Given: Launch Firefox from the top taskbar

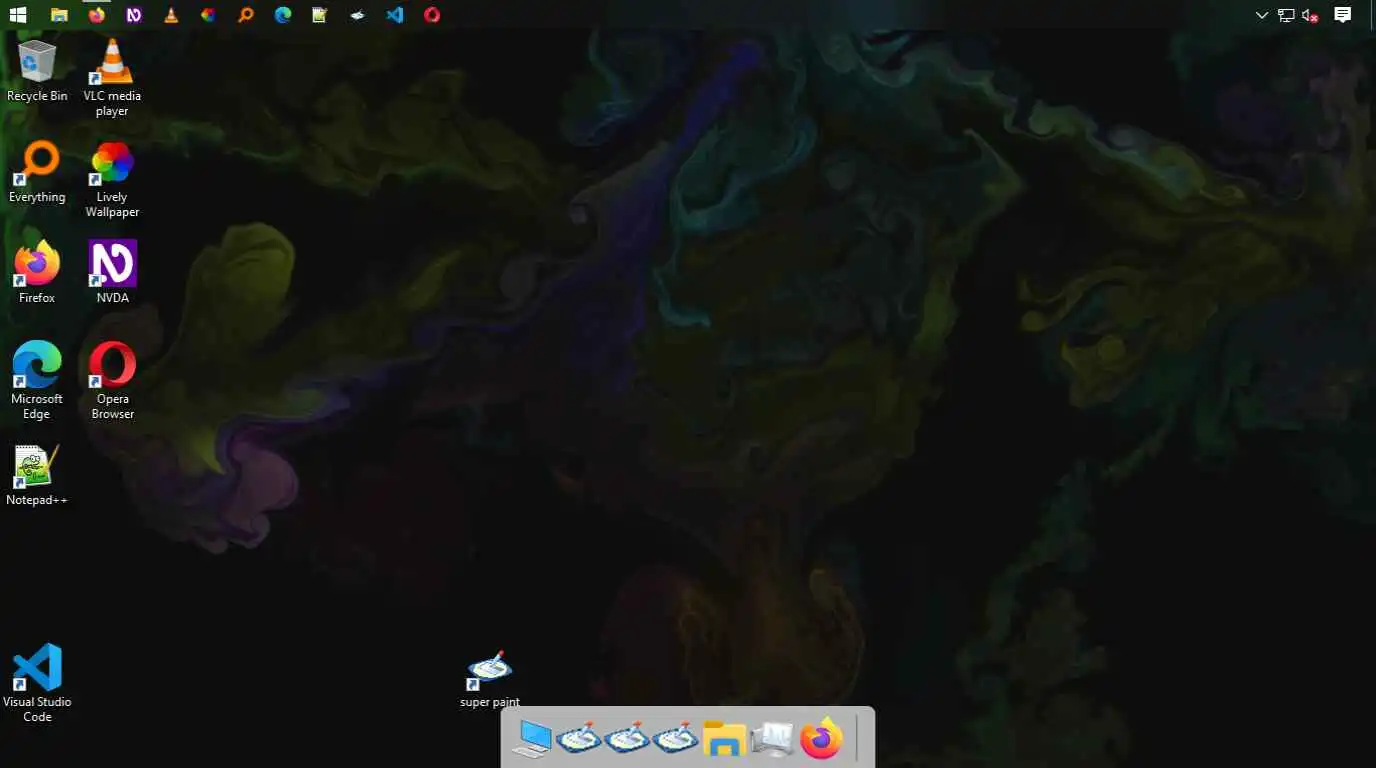Looking at the screenshot, I should click(97, 15).
